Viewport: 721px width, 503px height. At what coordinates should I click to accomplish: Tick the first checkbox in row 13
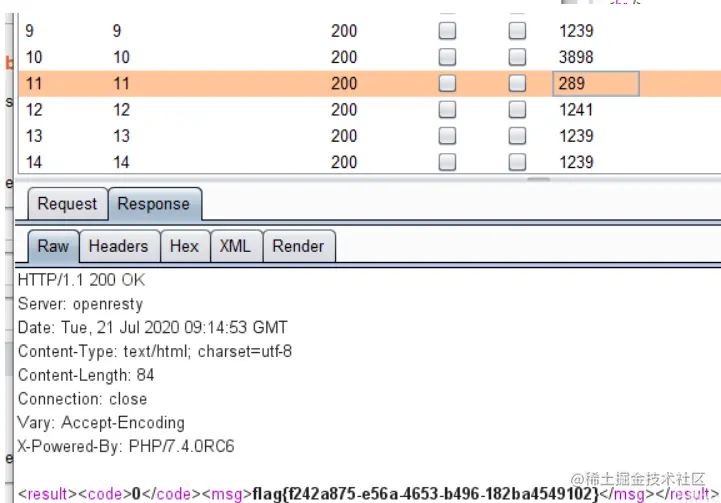pyautogui.click(x=447, y=136)
